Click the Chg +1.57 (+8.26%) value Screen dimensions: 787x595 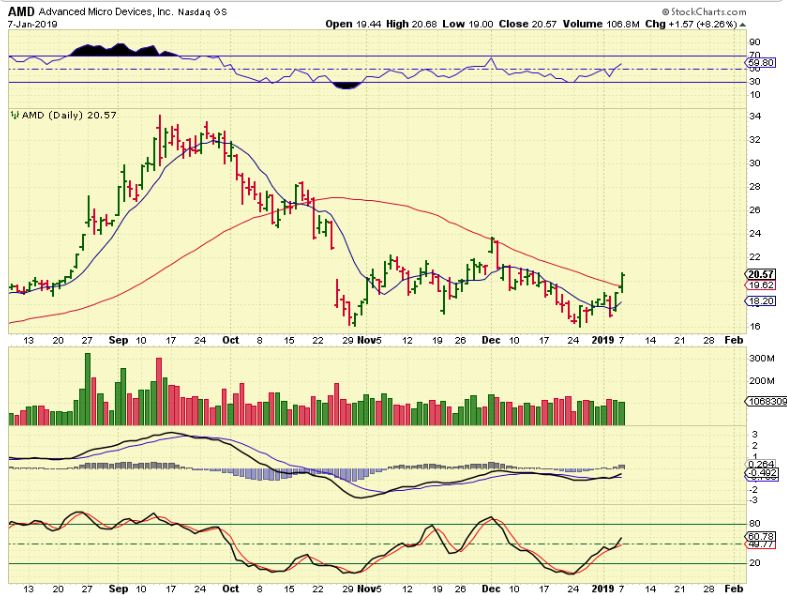pos(691,24)
